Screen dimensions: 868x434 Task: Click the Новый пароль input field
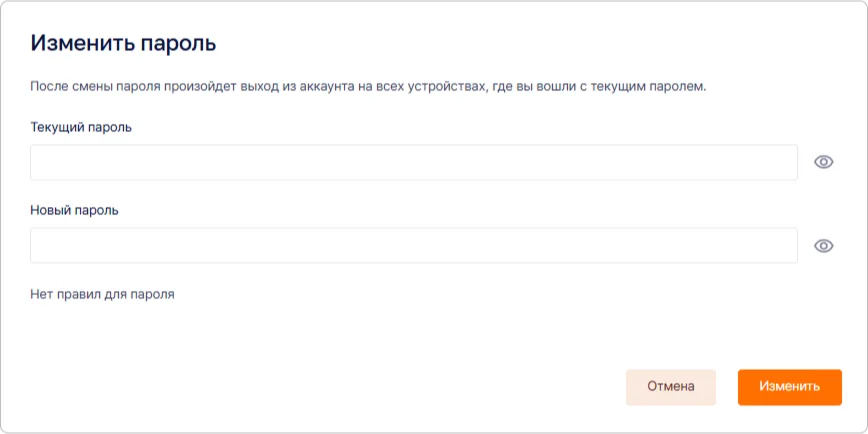413,246
